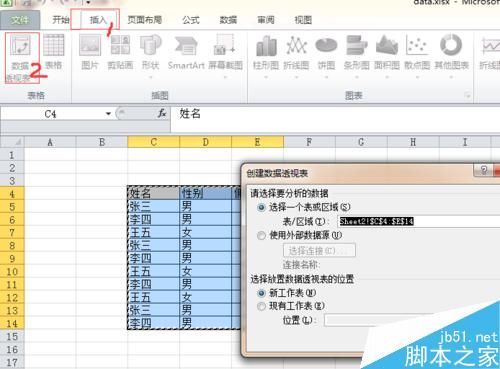Open the 剪贴画 clip art tool
This screenshot has height=369, width=500.
120,52
